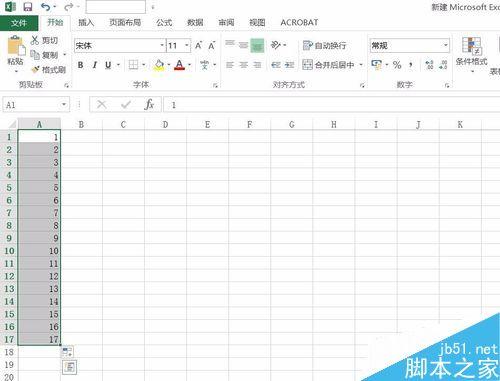Click the Redo arrow icon

pos(69,7)
